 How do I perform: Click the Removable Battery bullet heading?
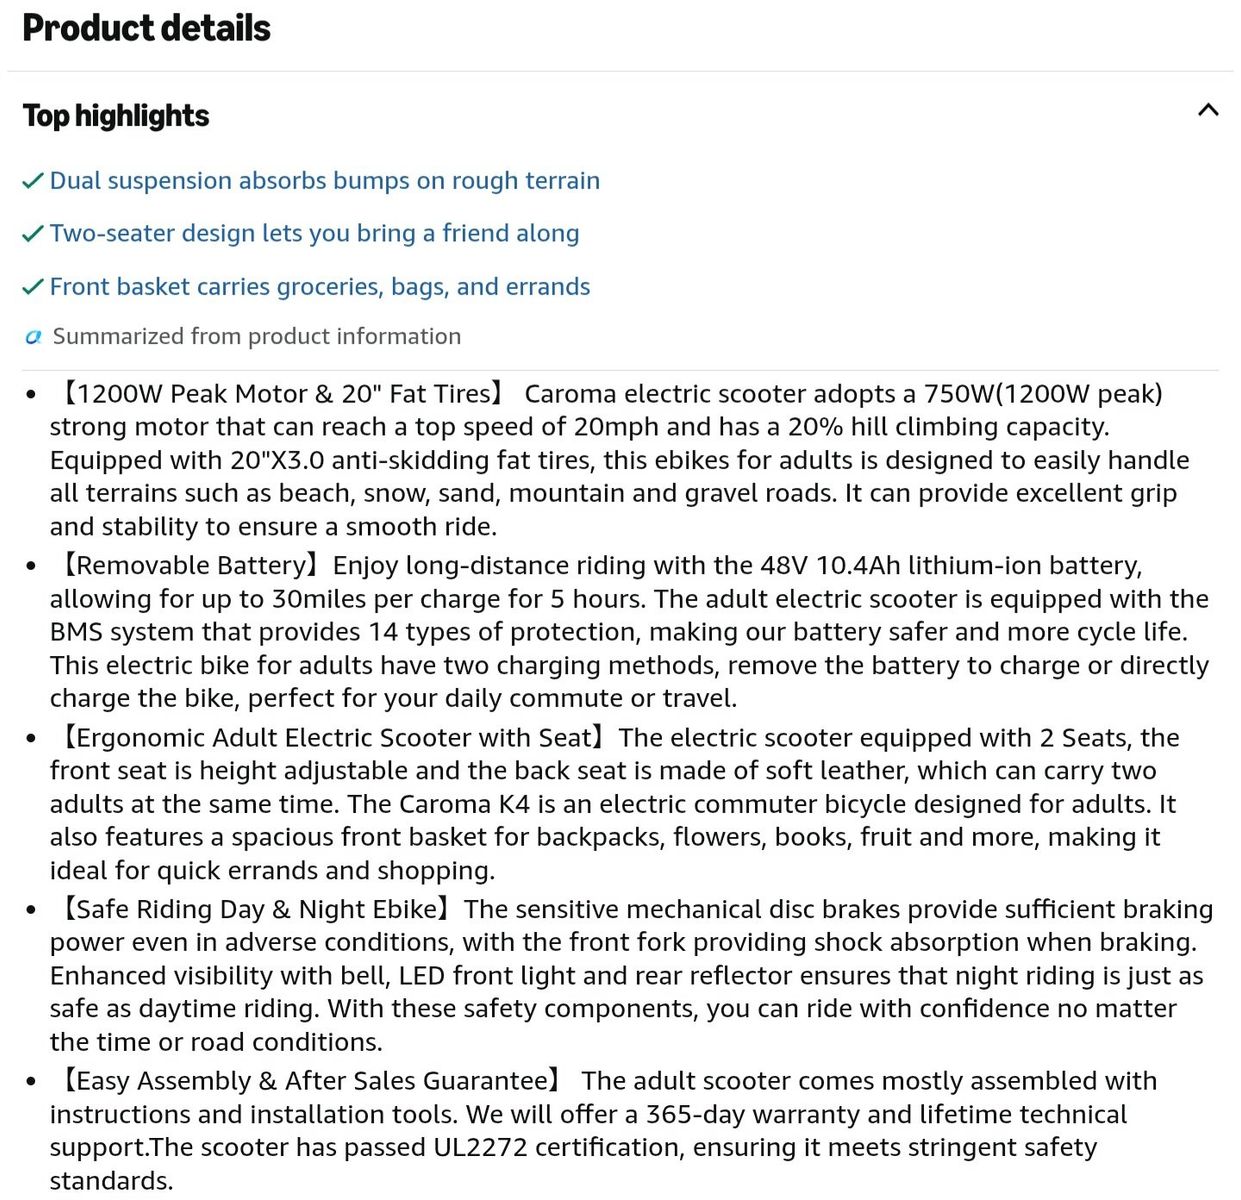coord(188,566)
